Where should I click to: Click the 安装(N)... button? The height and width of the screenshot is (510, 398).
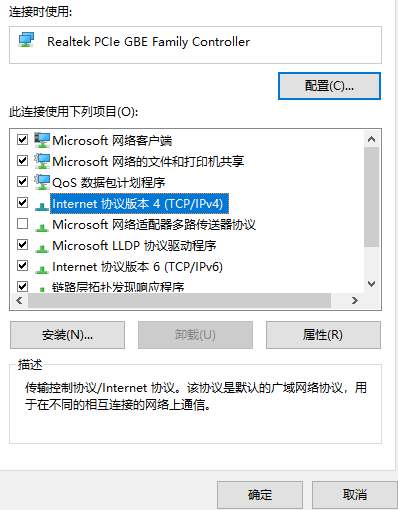coord(67,335)
